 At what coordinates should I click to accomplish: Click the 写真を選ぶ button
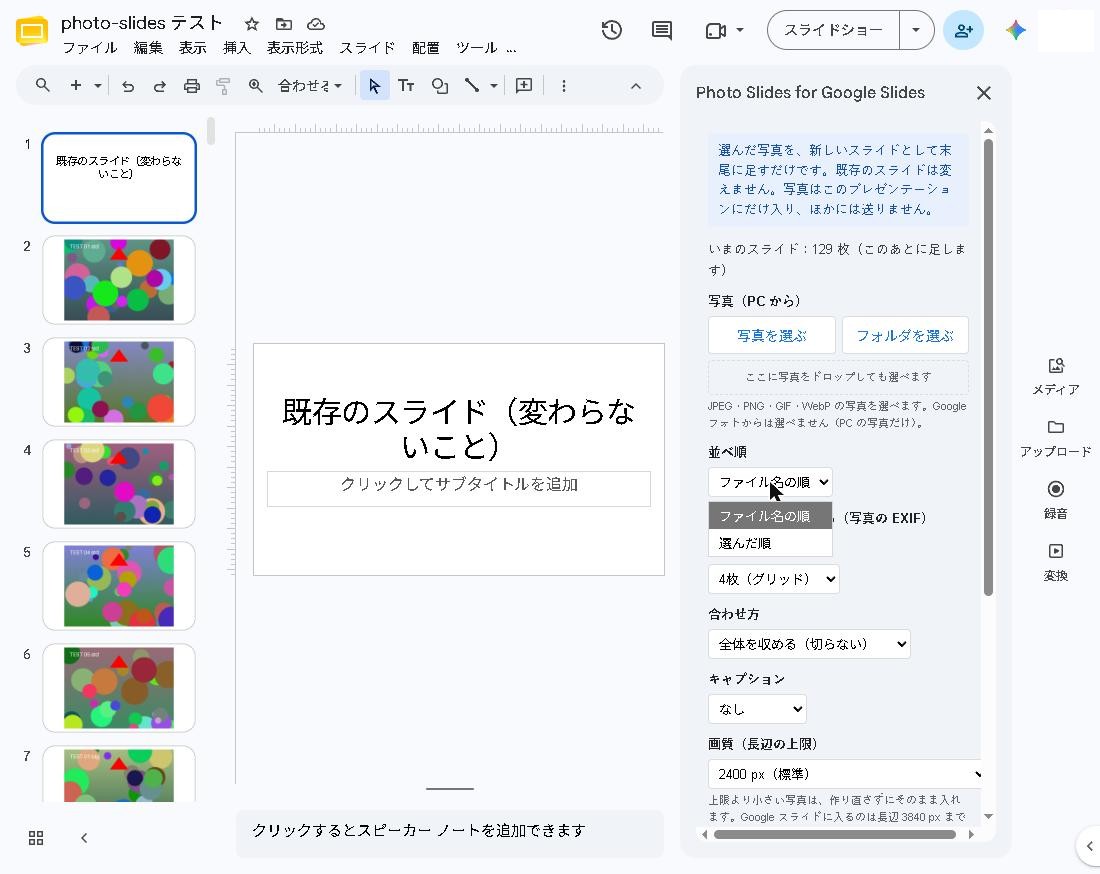click(772, 335)
